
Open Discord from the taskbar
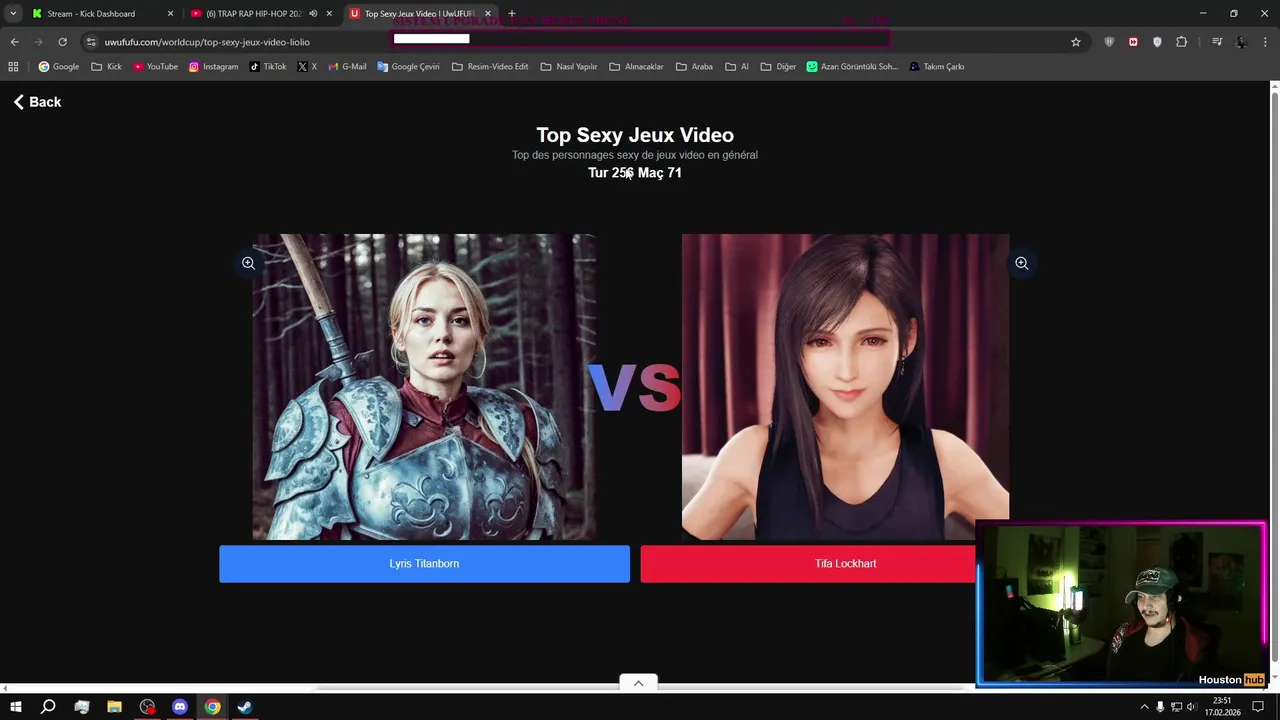[x=180, y=707]
